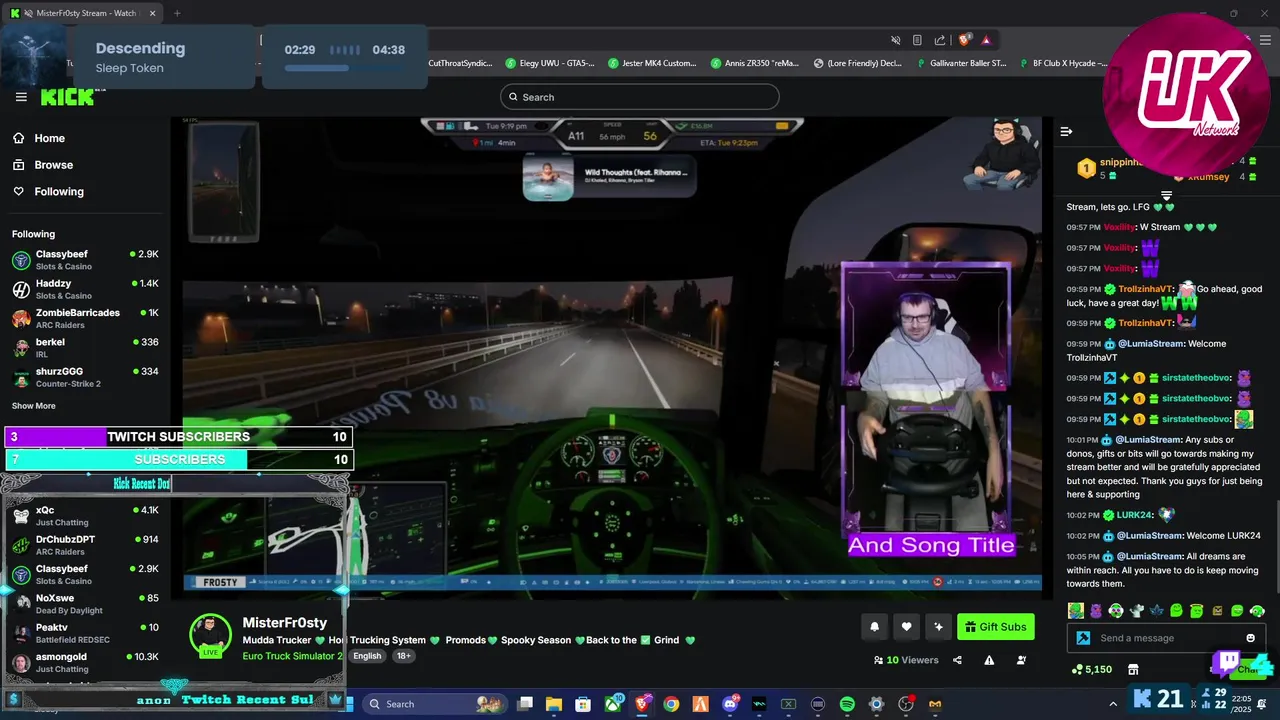This screenshot has height=720, width=1280.
Task: Open Google Chrome from taskbar
Action: pyautogui.click(x=671, y=704)
